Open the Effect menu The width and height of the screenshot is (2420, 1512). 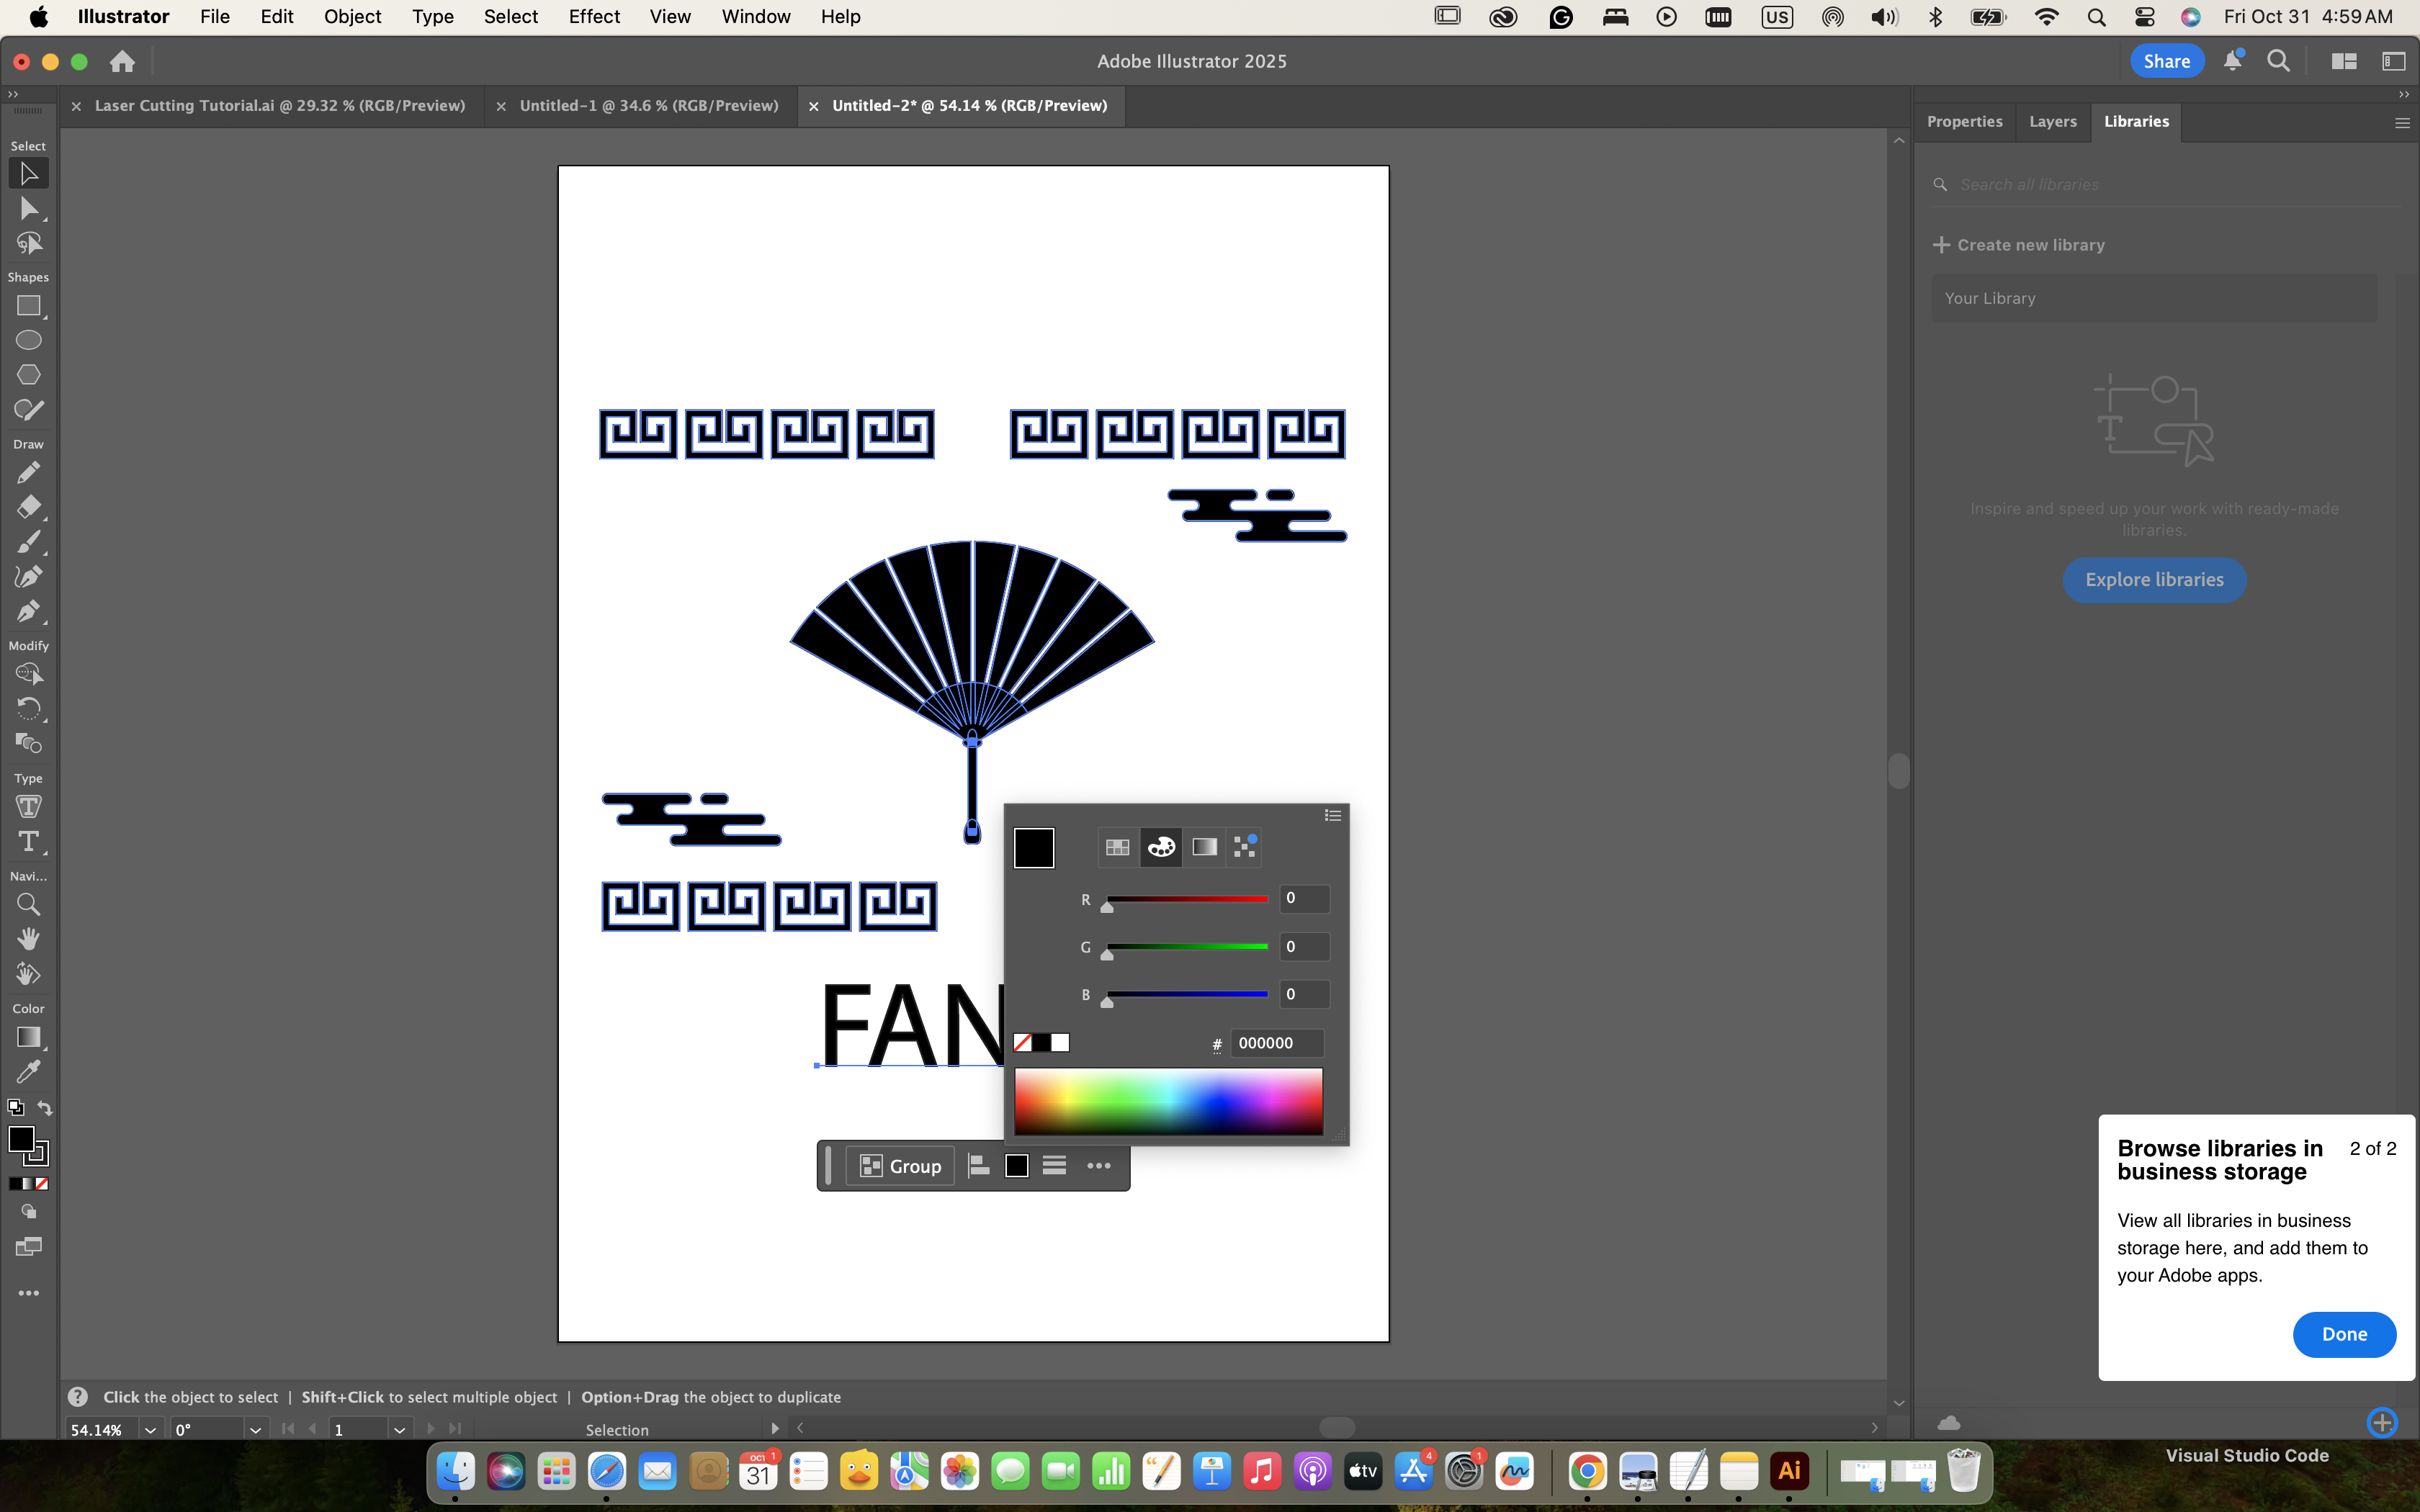tap(594, 17)
